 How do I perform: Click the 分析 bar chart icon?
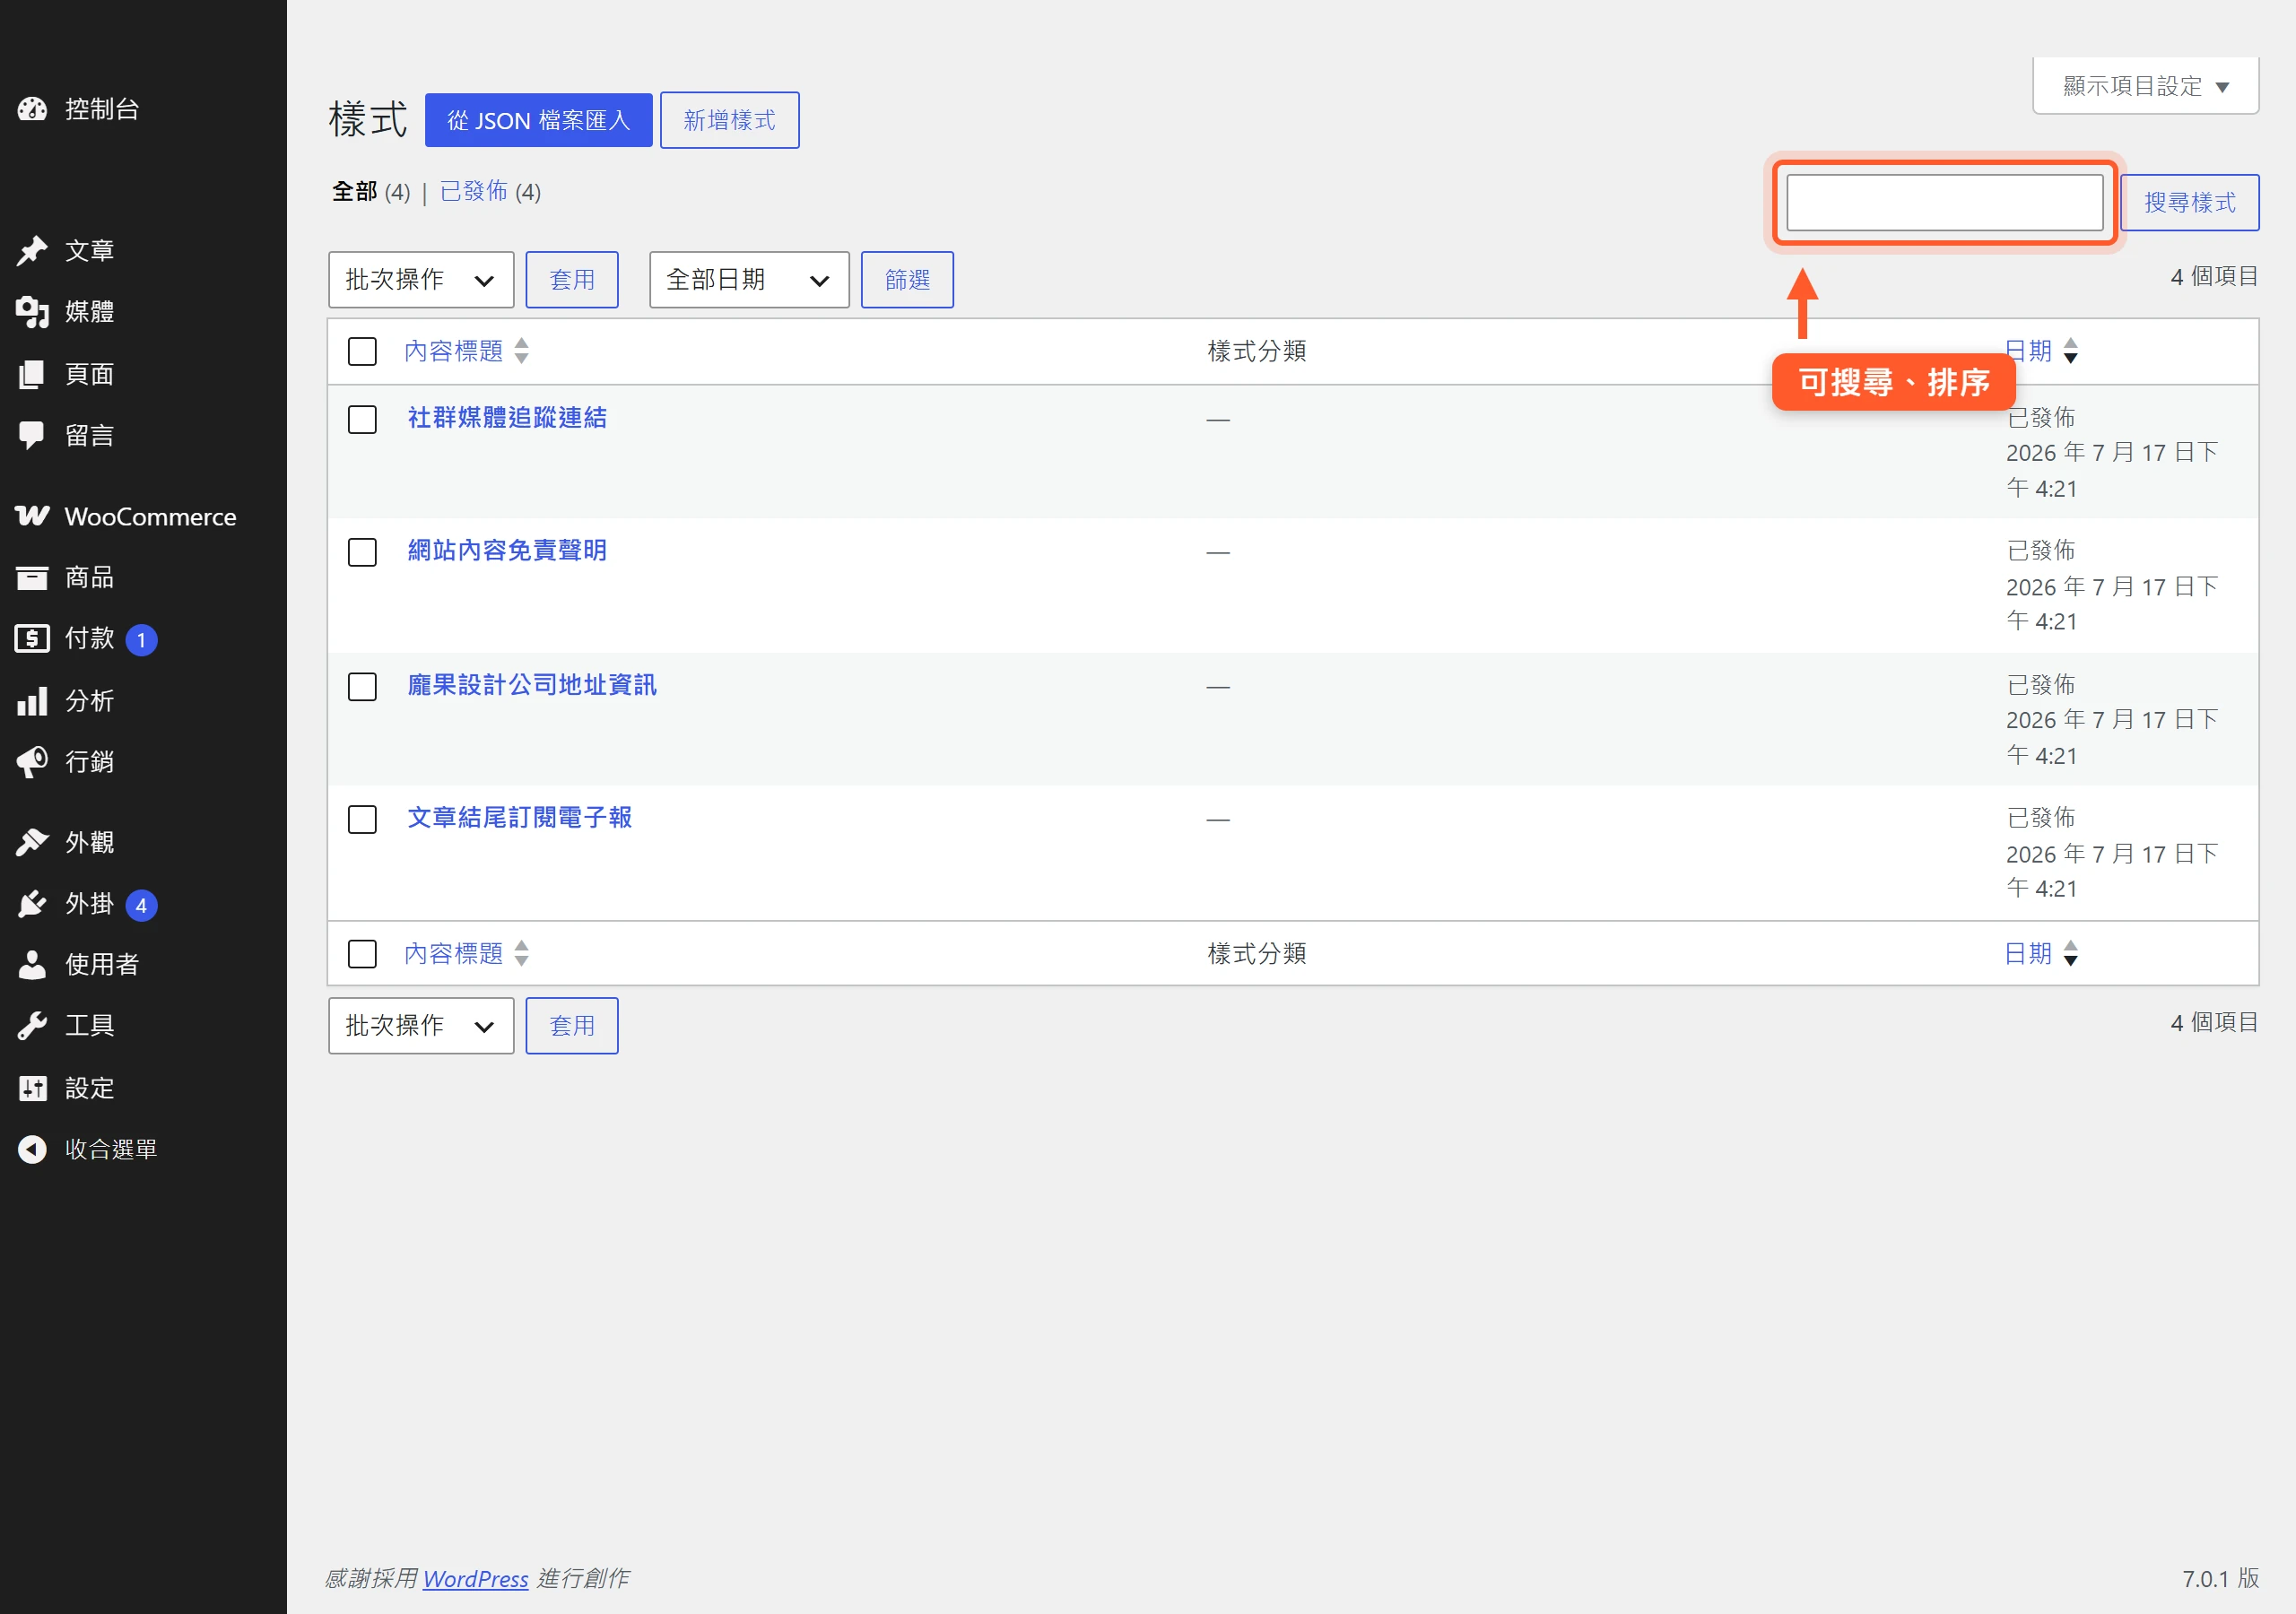coord(32,700)
